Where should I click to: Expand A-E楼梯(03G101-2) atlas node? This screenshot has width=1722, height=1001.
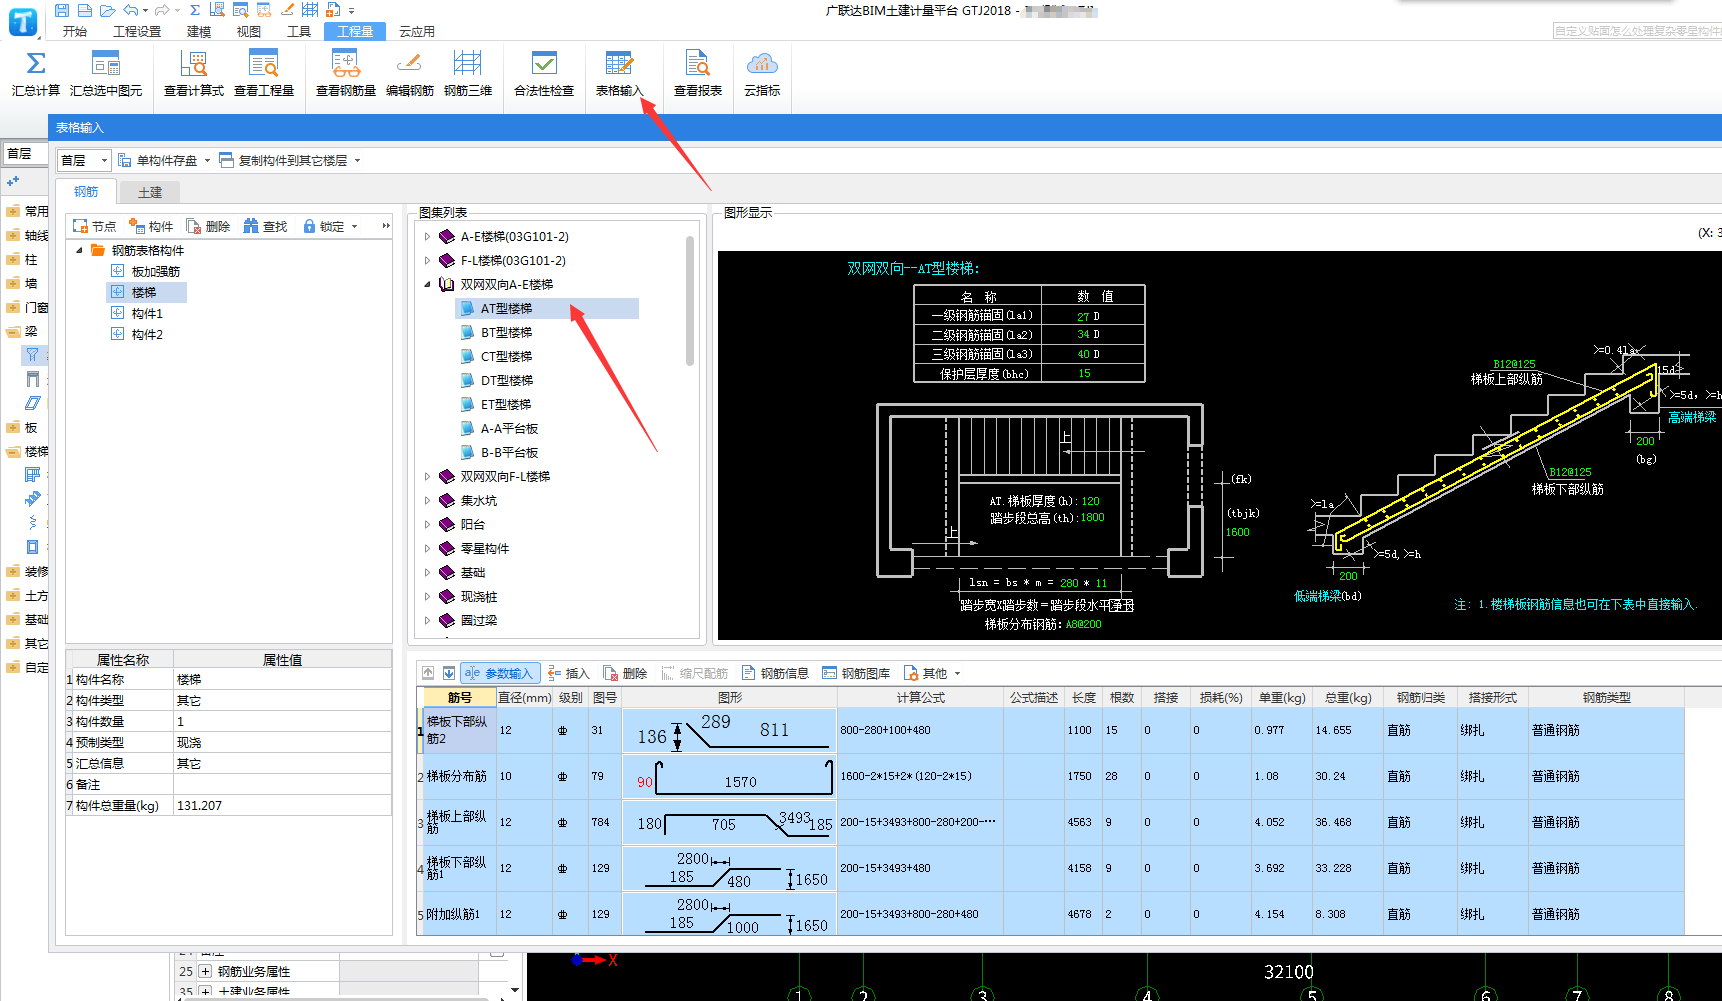coord(428,237)
